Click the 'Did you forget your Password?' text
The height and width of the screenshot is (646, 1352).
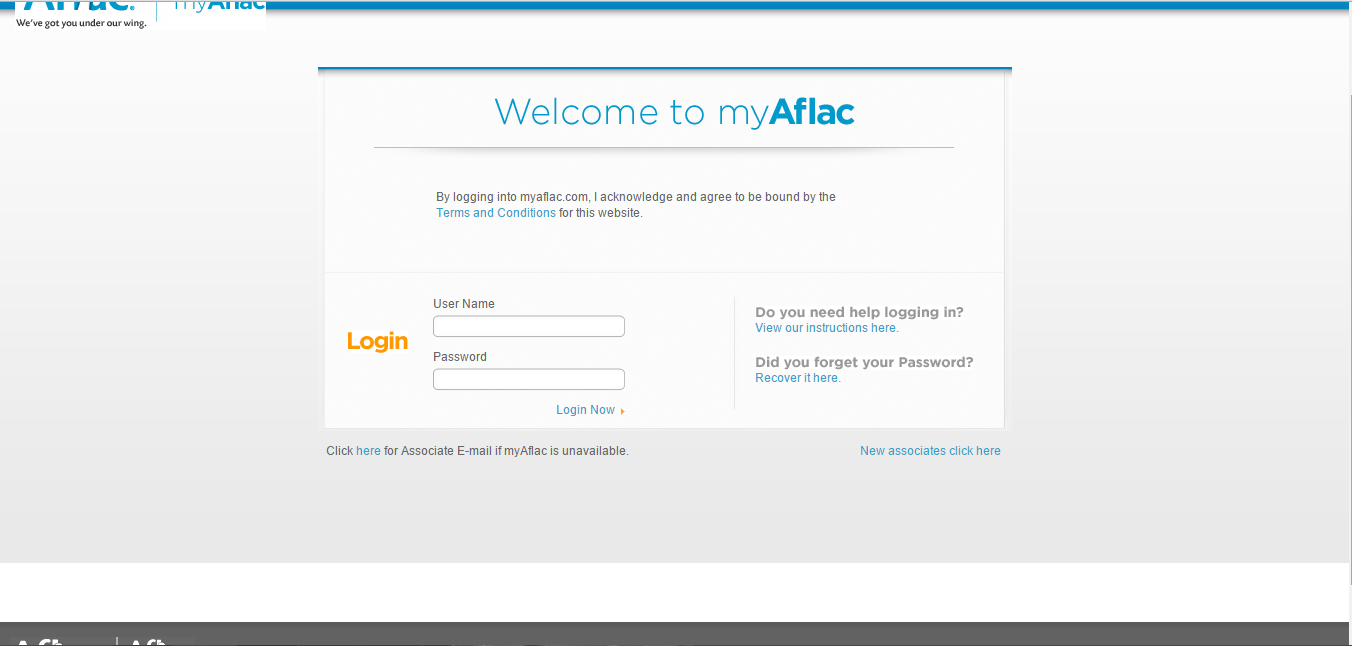pos(864,362)
